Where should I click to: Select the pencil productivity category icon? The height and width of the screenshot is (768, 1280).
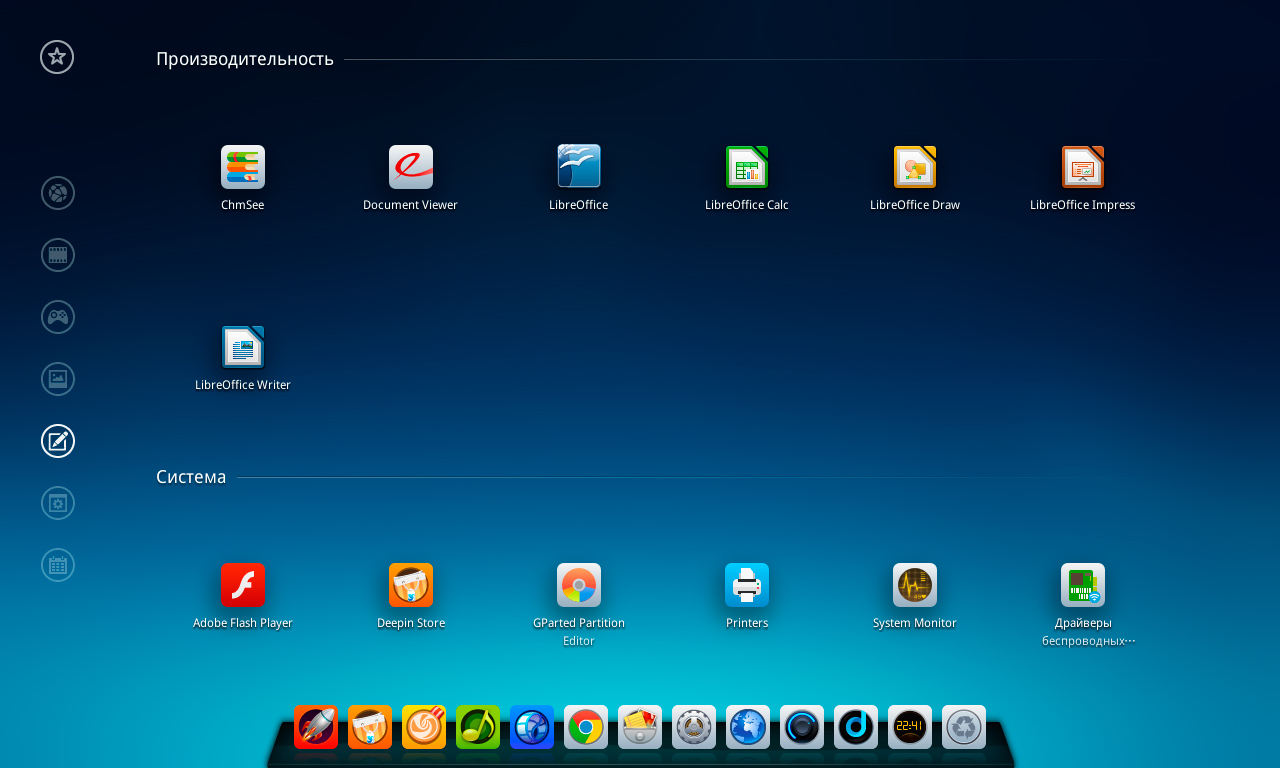tap(58, 441)
